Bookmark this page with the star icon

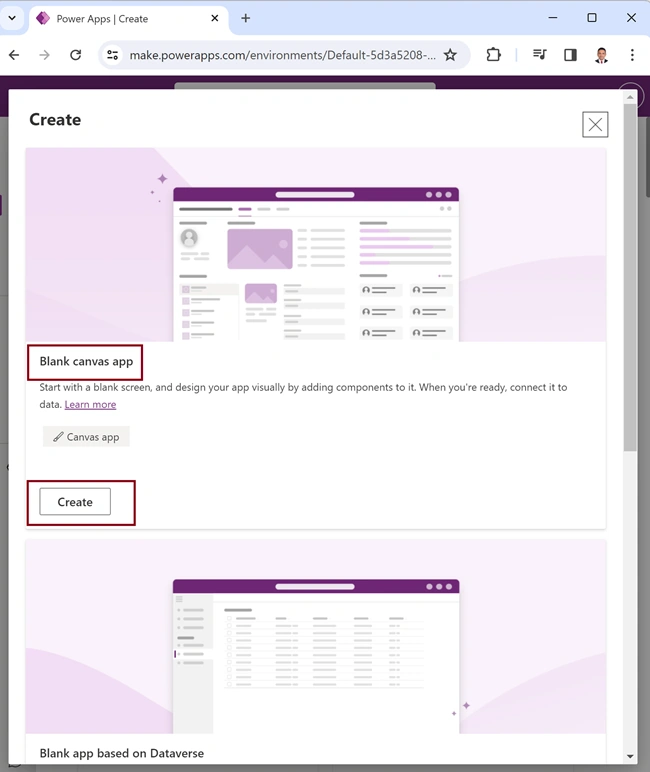pyautogui.click(x=450, y=55)
